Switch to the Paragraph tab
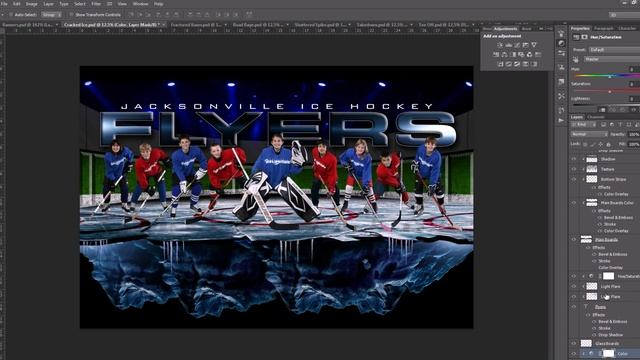The image size is (640, 360). (604, 28)
